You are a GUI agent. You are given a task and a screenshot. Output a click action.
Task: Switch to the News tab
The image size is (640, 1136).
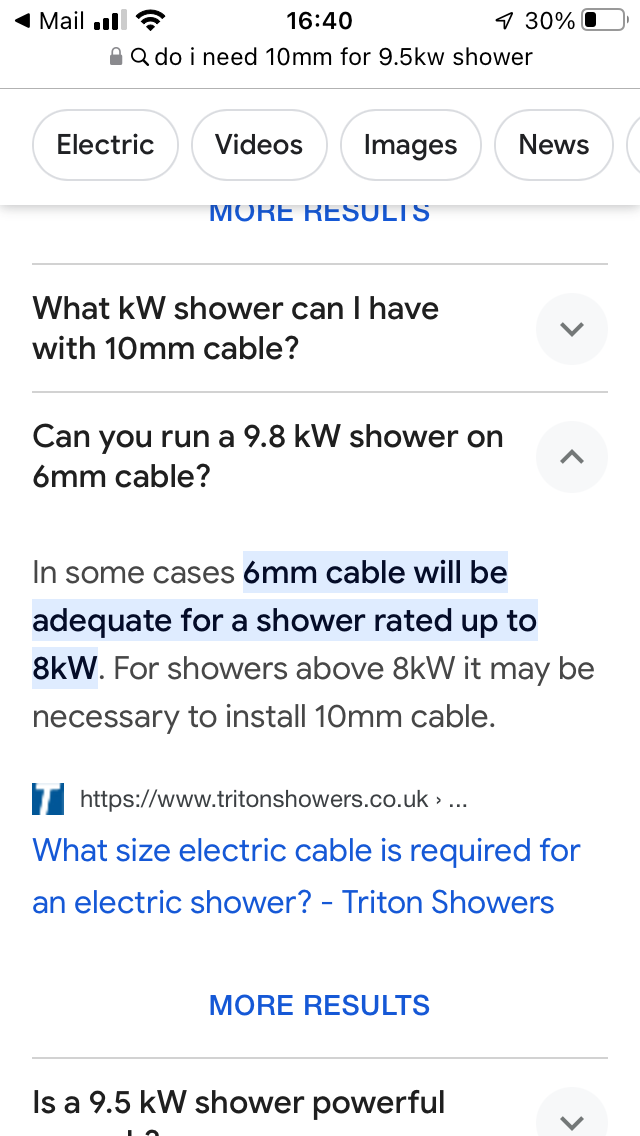click(x=553, y=145)
